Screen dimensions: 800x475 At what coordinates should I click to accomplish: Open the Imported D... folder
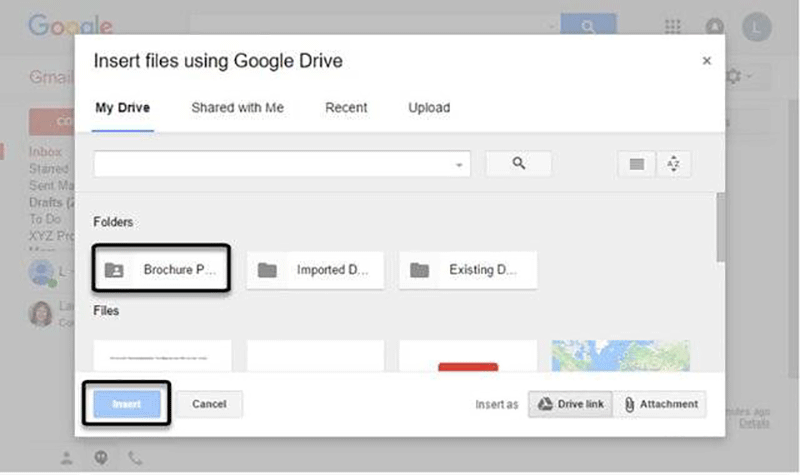point(315,270)
